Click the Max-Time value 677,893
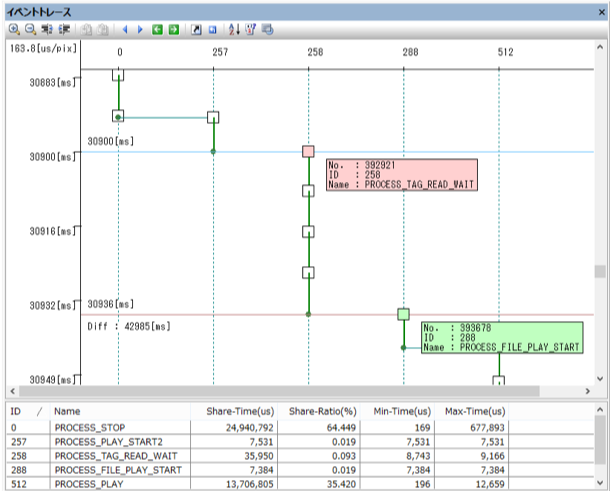This screenshot has width=610, height=491. (x=487, y=428)
